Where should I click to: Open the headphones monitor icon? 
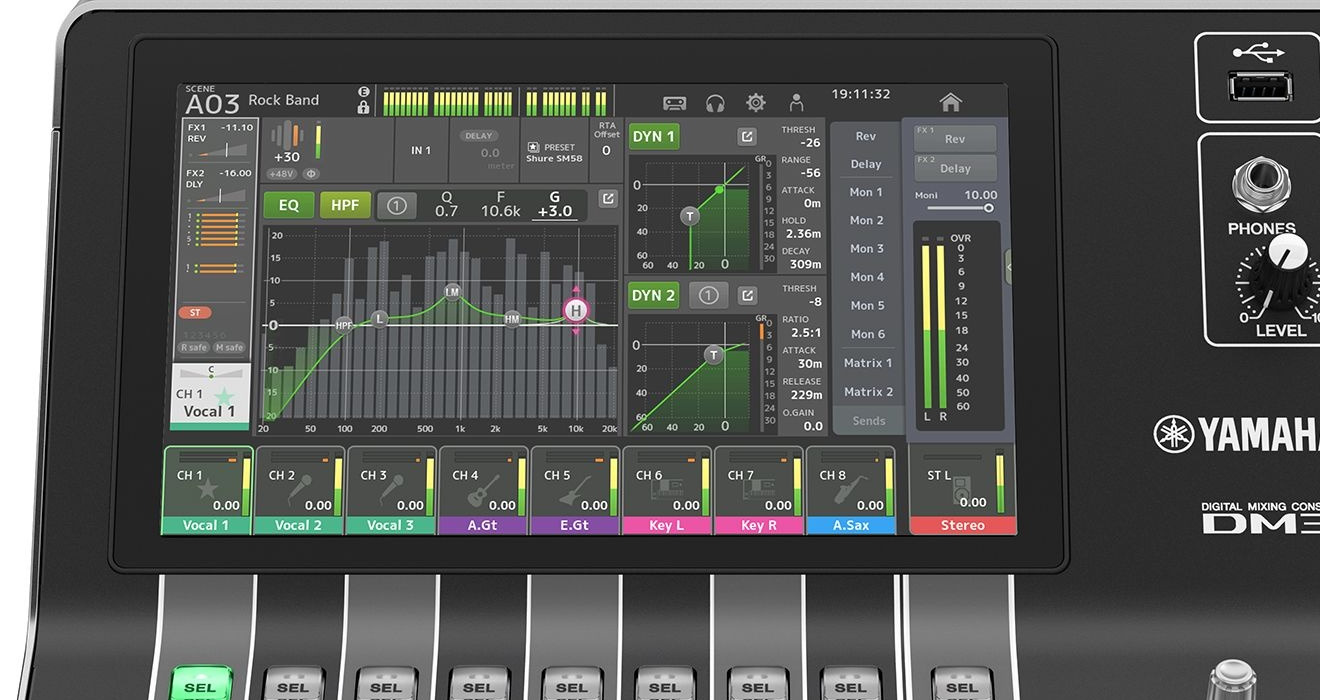click(x=715, y=102)
